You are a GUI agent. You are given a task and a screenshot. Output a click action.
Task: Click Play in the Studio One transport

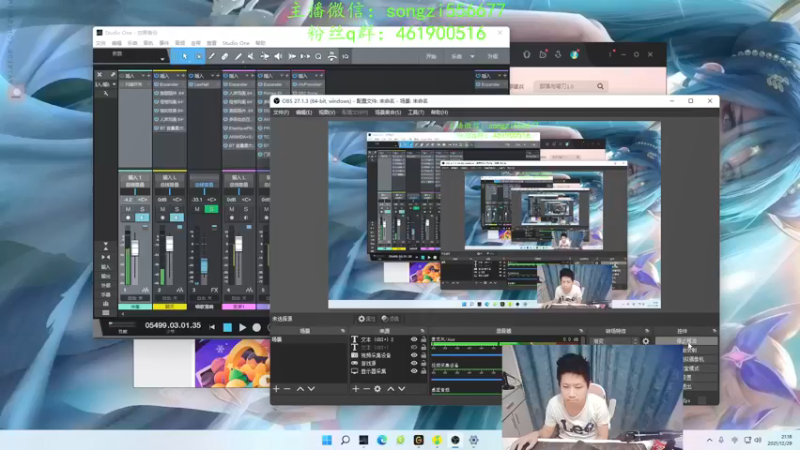pos(242,328)
